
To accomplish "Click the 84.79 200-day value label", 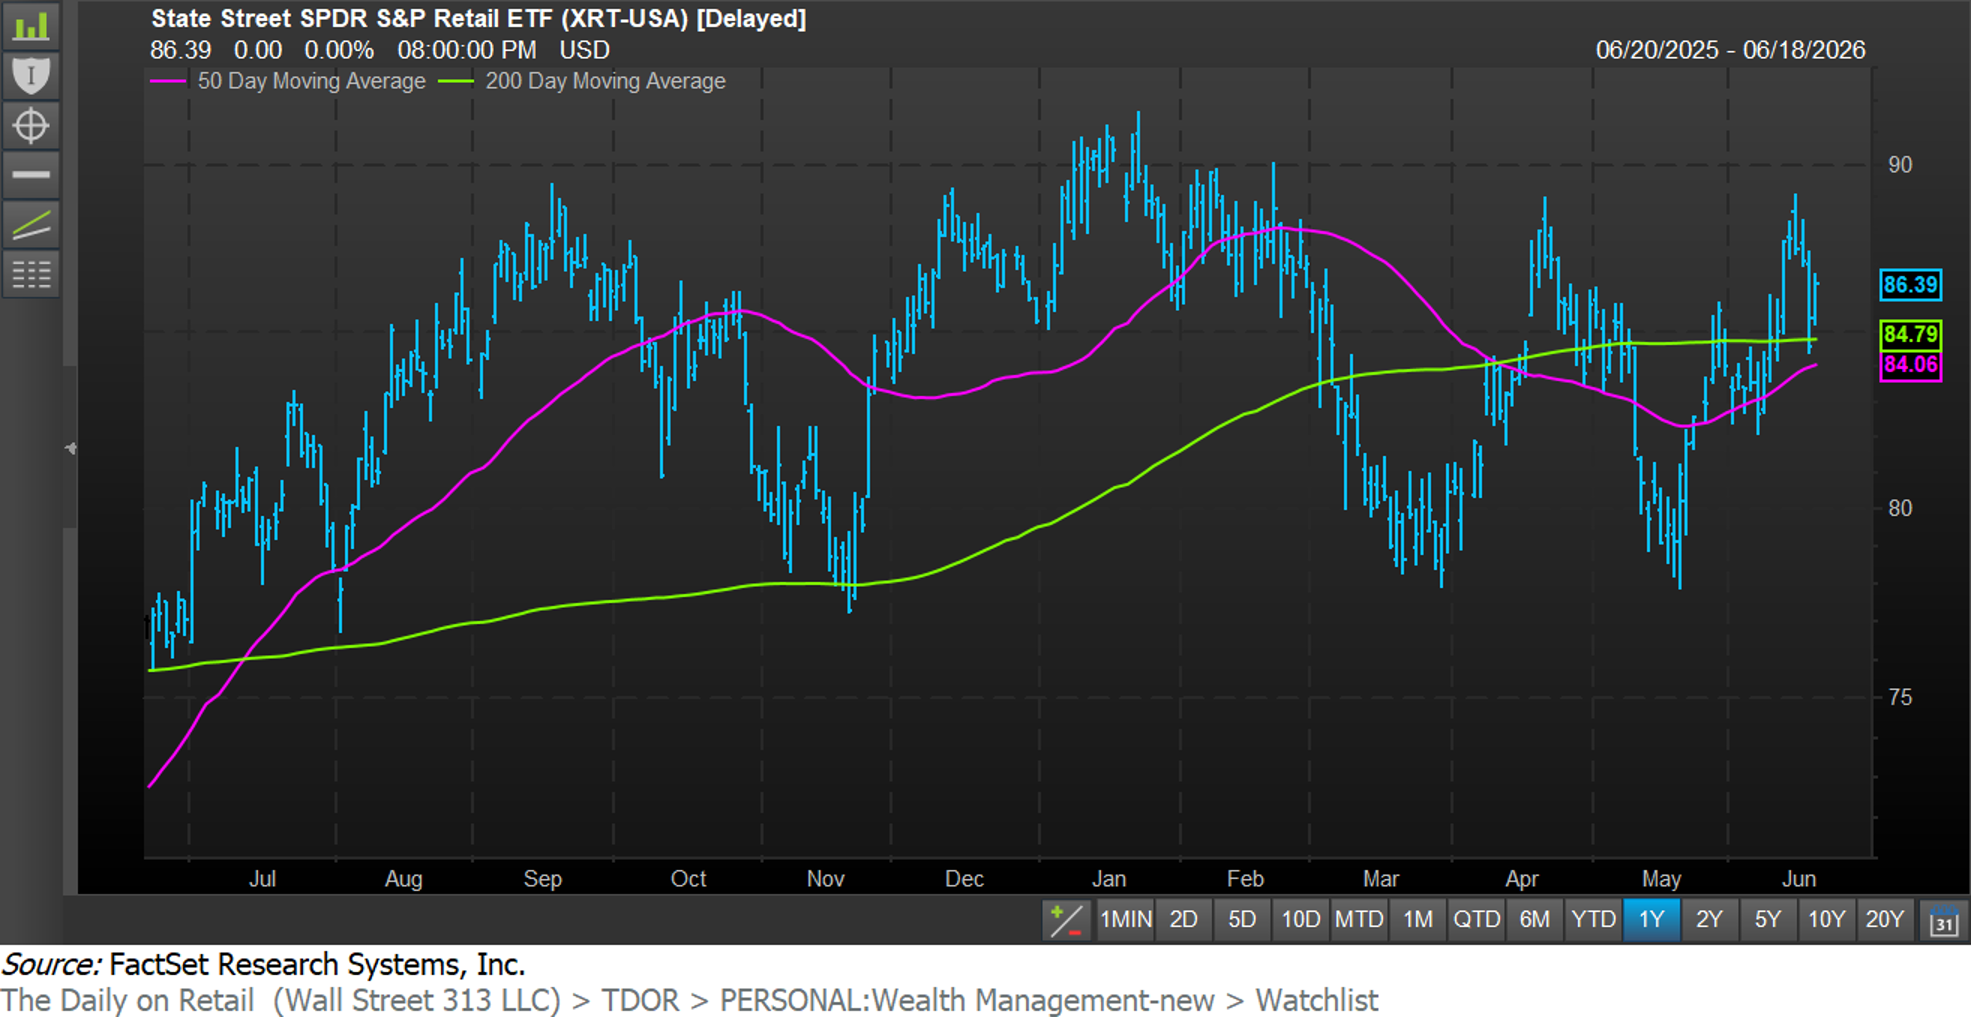I will click(1910, 334).
